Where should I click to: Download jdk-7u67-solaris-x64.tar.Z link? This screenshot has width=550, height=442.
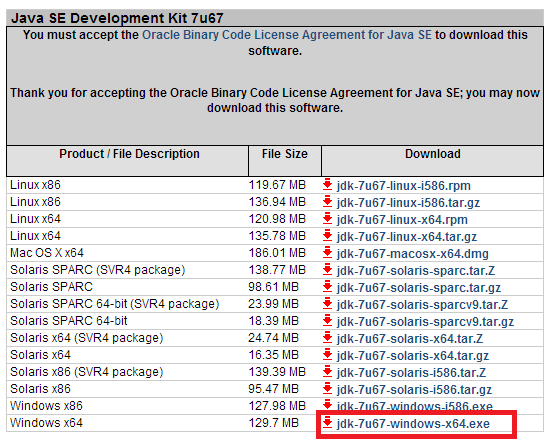[x=410, y=339]
